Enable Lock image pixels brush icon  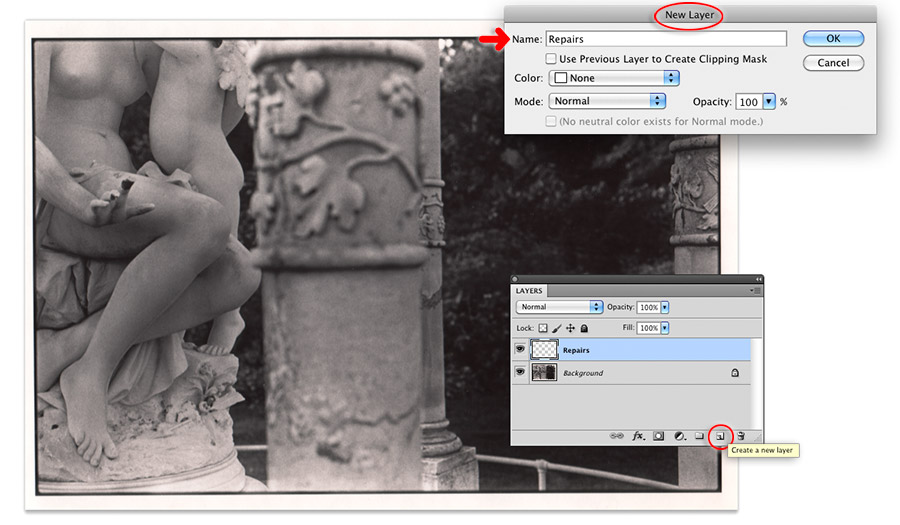557,328
